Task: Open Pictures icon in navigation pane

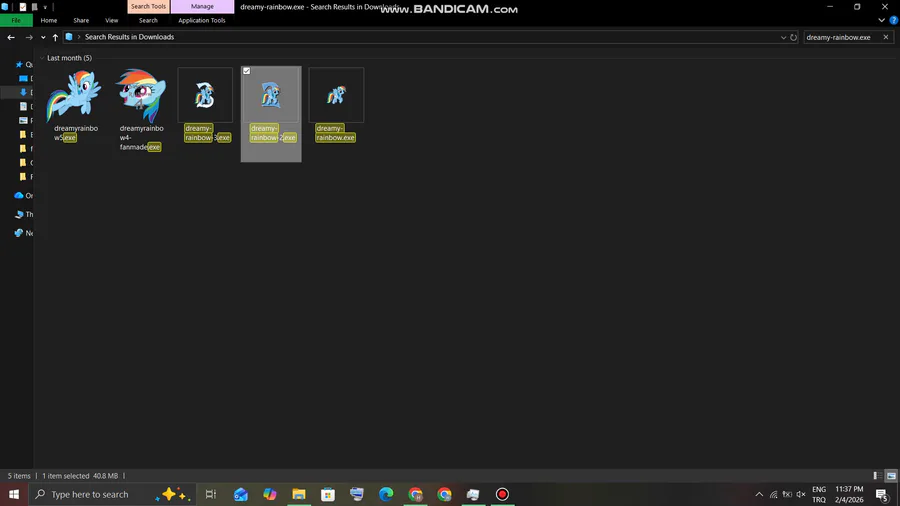Action: point(24,120)
